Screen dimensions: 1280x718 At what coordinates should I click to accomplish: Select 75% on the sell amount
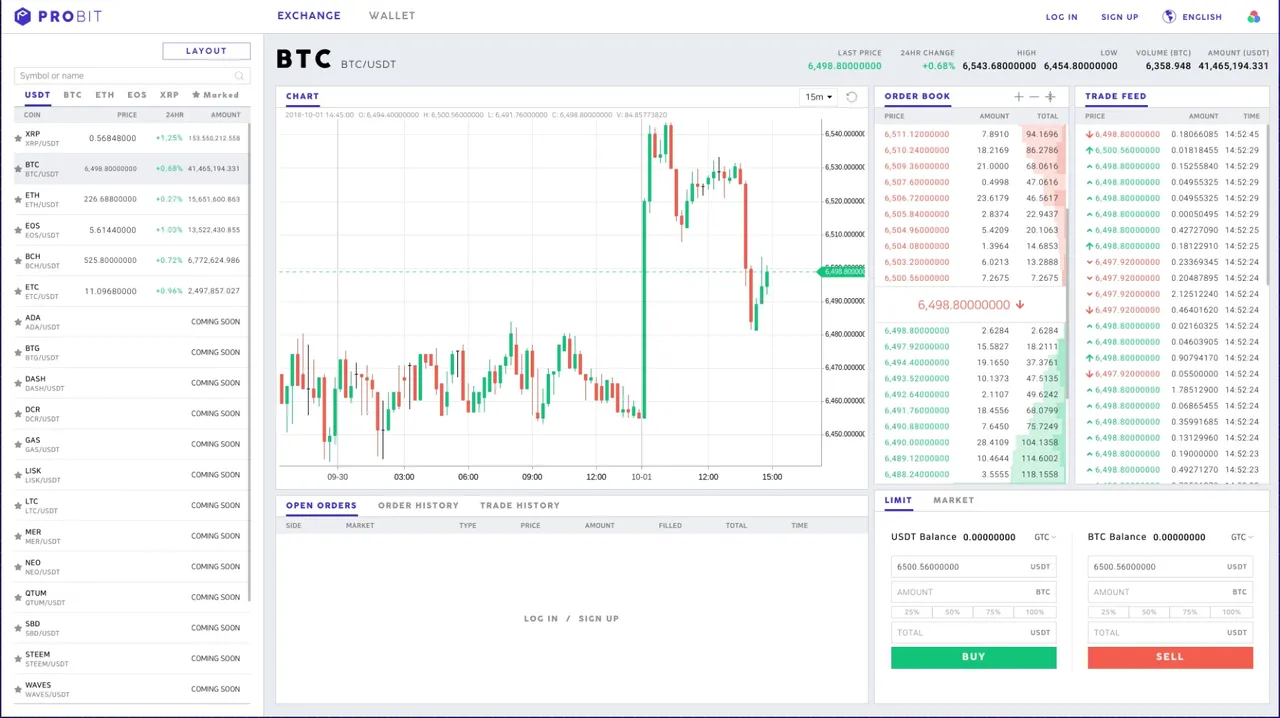tap(1190, 612)
